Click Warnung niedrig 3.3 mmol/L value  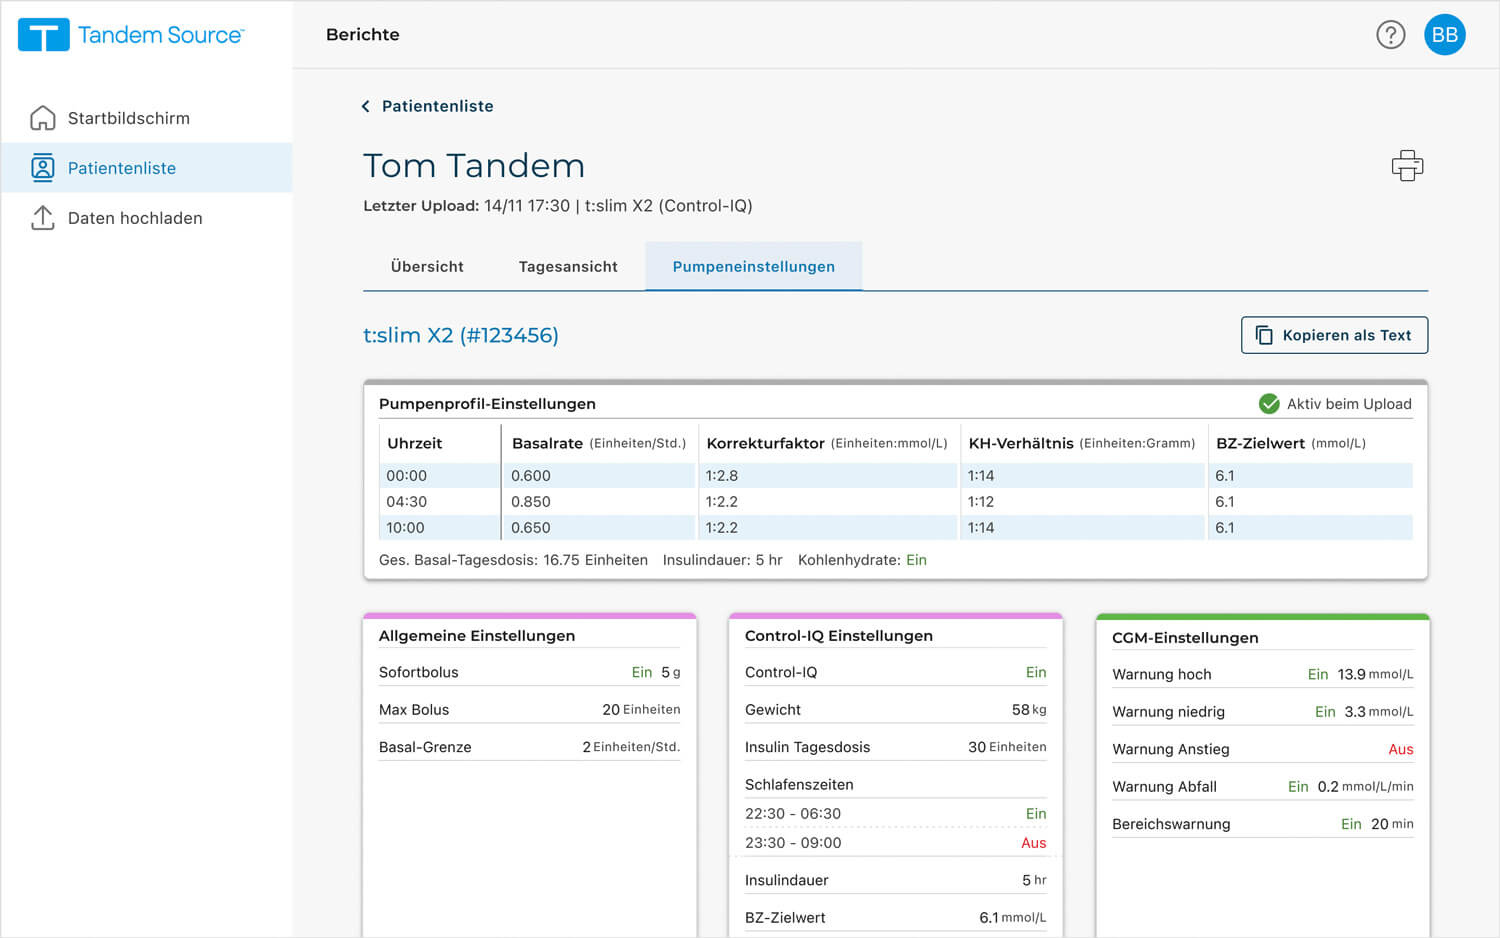point(1379,711)
